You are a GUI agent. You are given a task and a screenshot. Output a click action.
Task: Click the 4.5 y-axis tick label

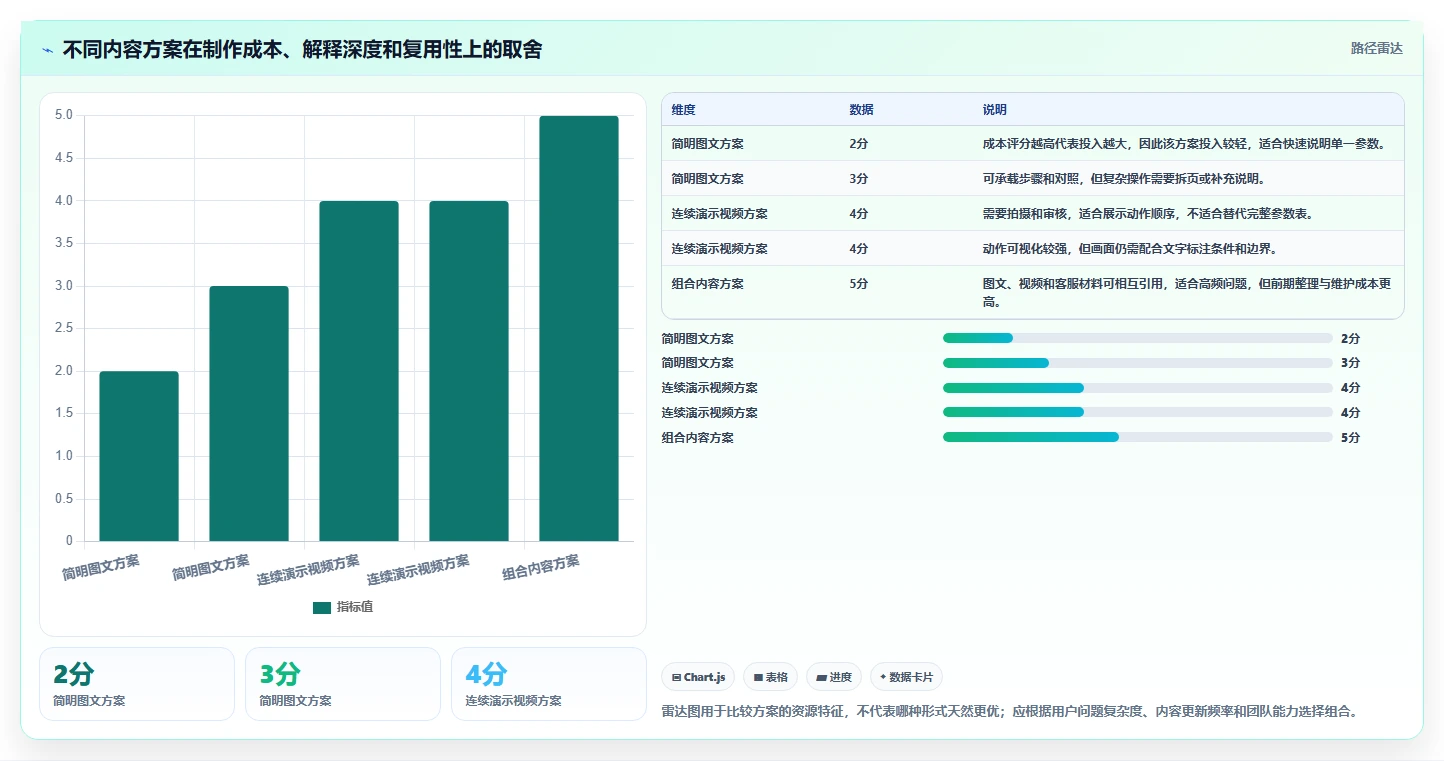(63, 158)
